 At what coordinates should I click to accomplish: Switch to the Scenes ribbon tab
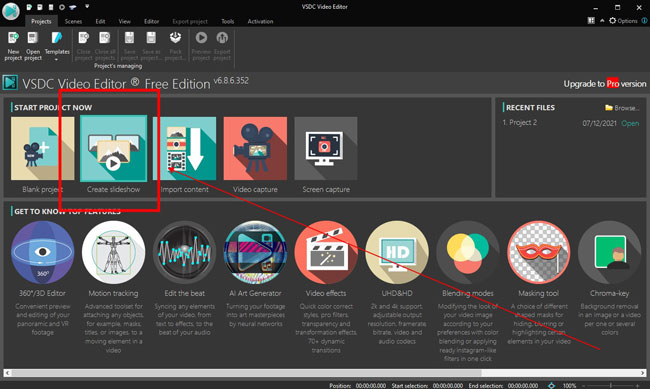click(73, 21)
